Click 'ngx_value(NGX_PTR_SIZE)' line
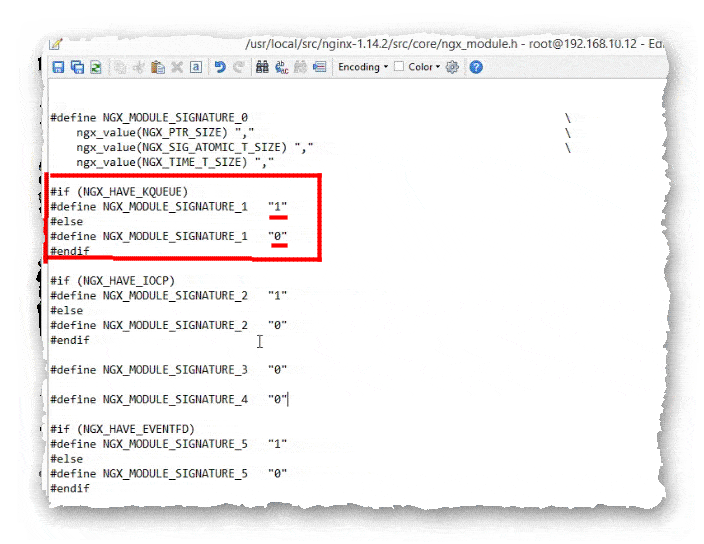Viewport: 704px width, 544px height. click(x=165, y=132)
